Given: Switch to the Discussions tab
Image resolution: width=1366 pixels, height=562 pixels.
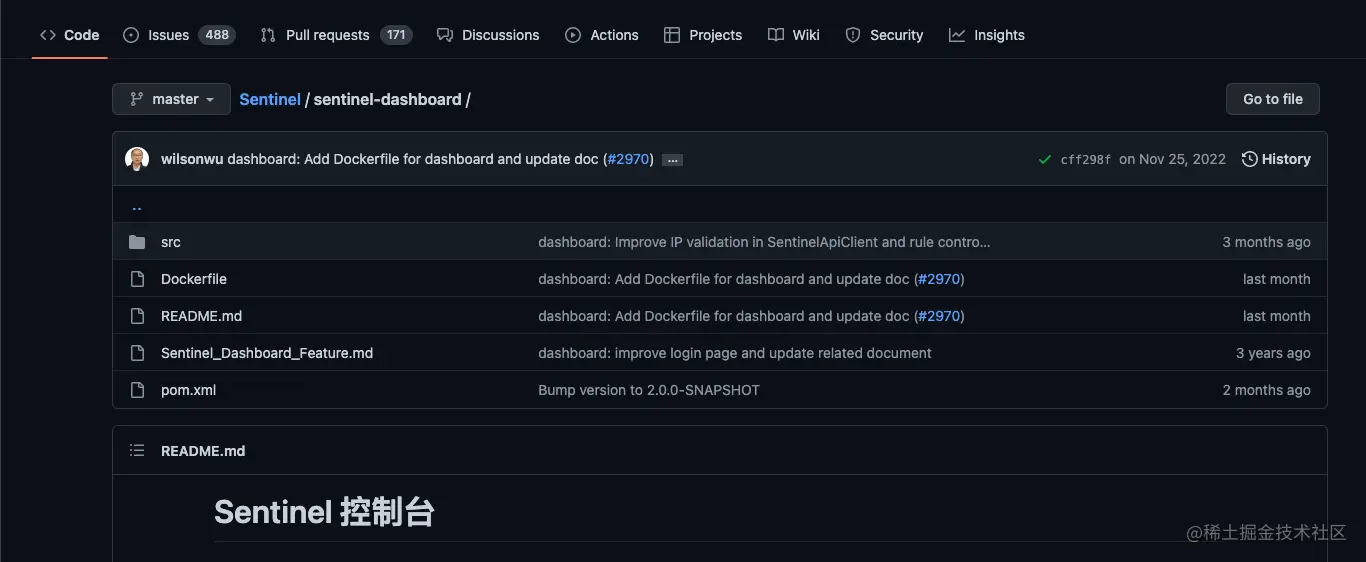Looking at the screenshot, I should (488, 35).
